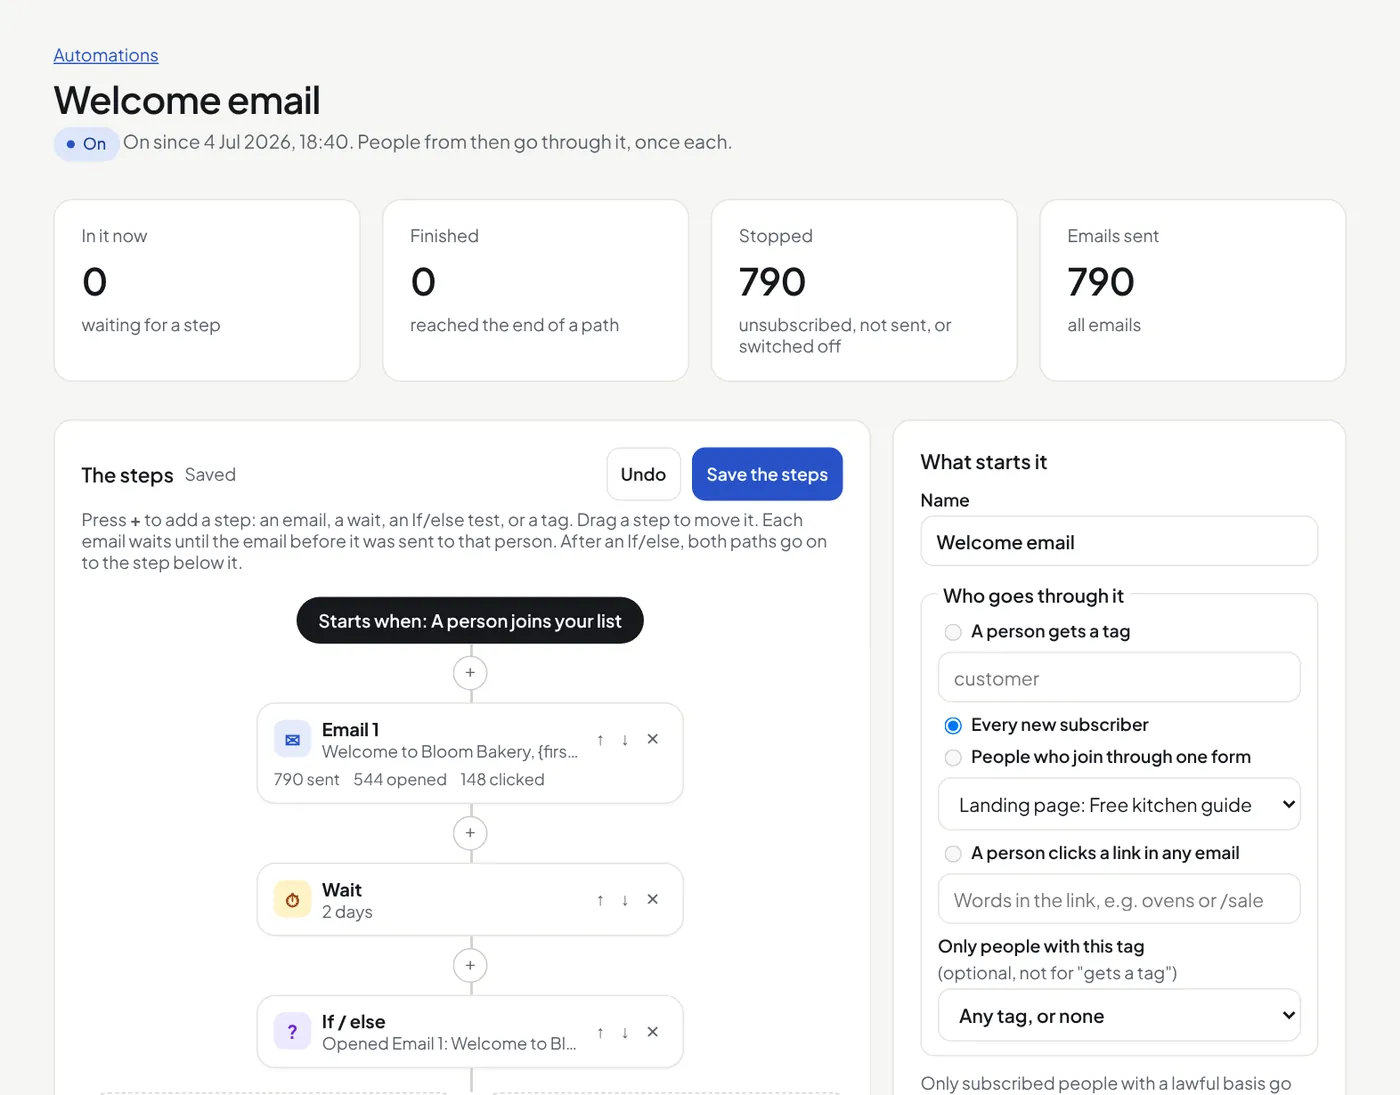The height and width of the screenshot is (1095, 1400).
Task: Move the If / else step up
Action: pyautogui.click(x=600, y=1032)
